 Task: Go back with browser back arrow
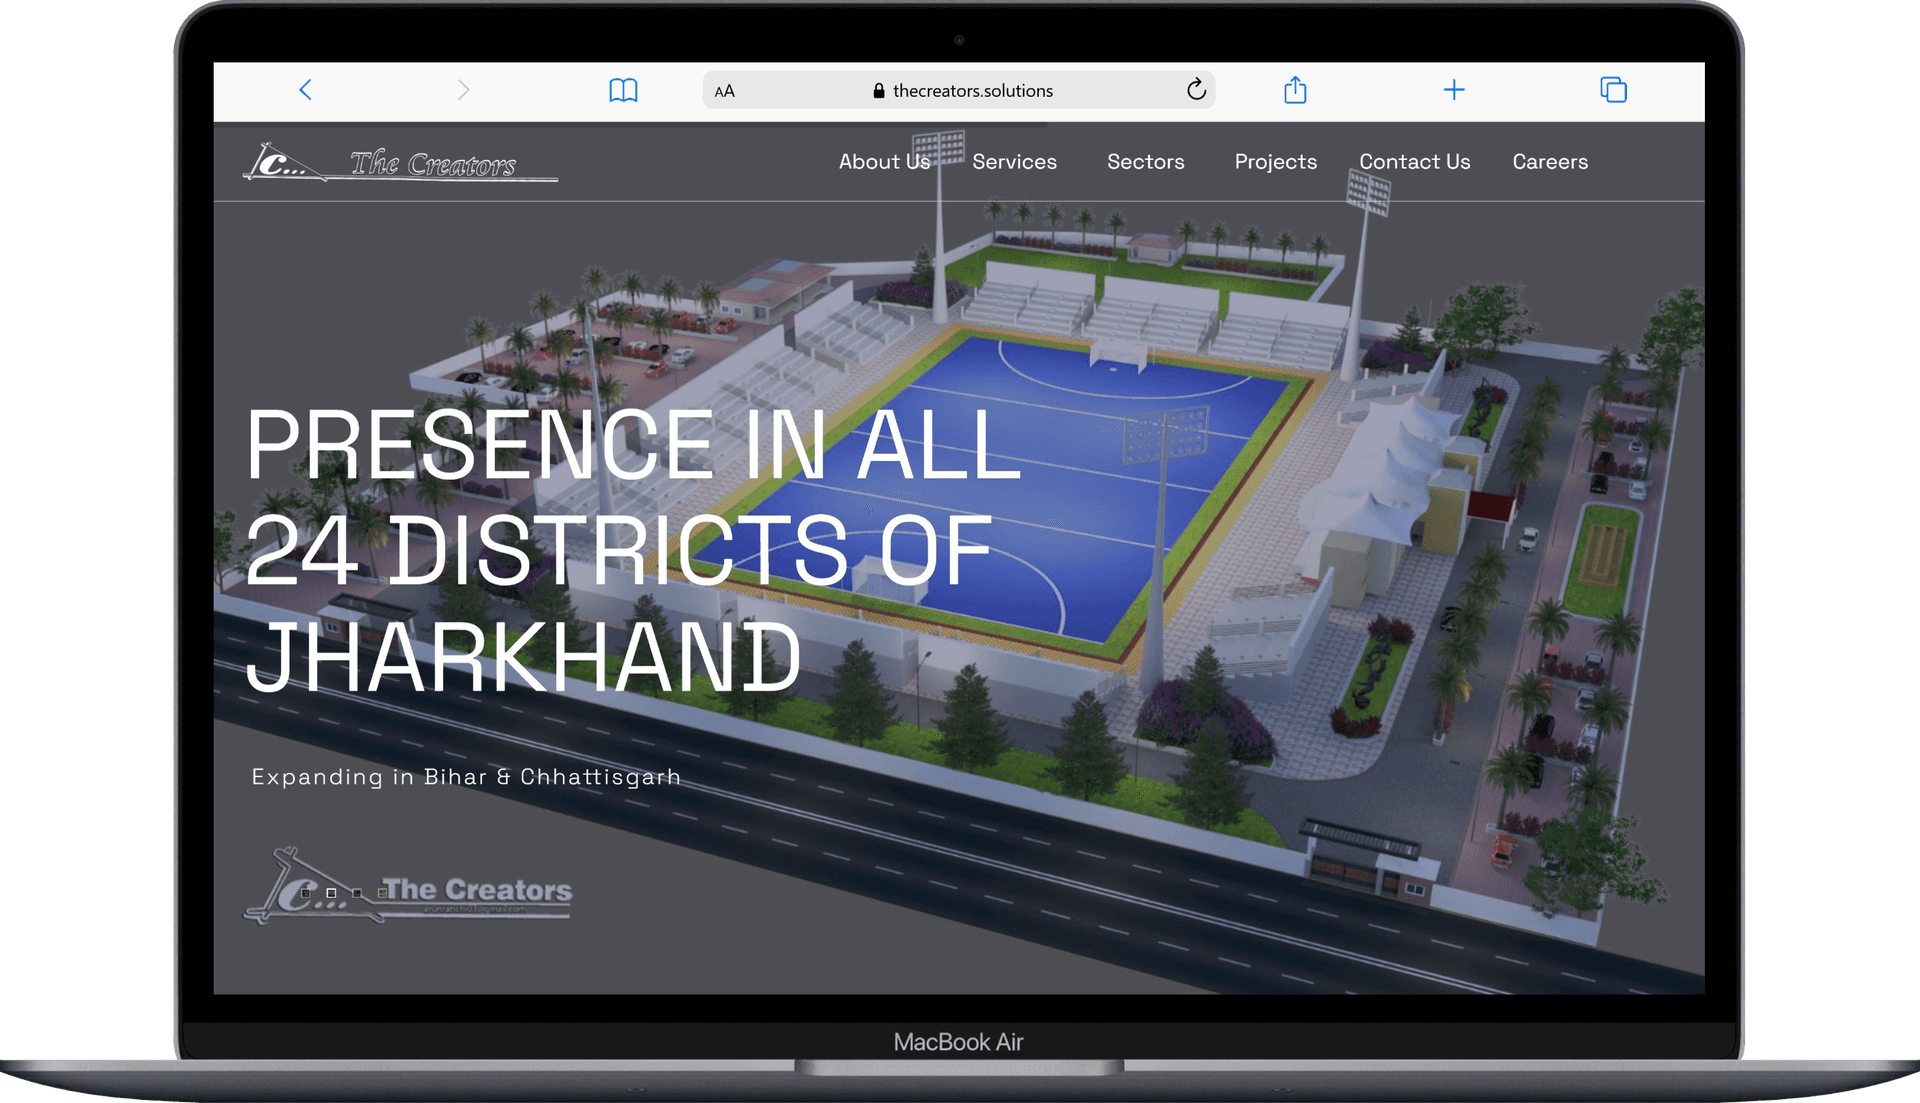point(306,90)
